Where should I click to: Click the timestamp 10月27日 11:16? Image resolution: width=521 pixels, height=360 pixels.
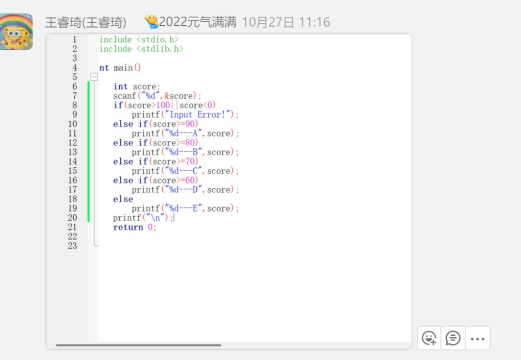pos(286,22)
